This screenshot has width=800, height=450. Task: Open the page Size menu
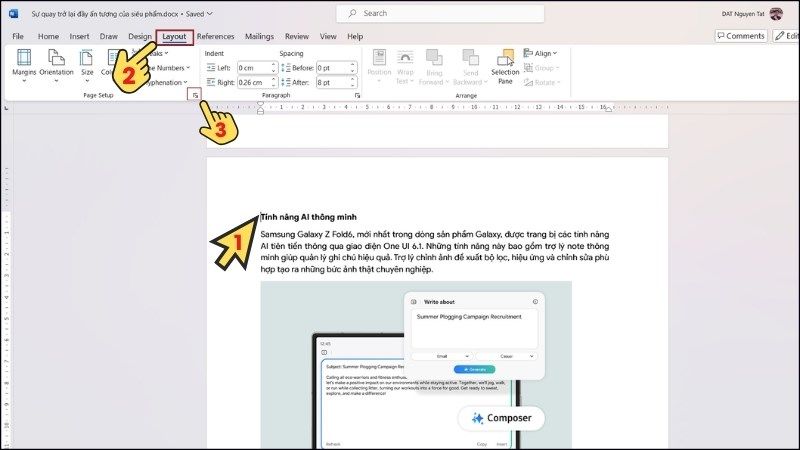[x=87, y=65]
